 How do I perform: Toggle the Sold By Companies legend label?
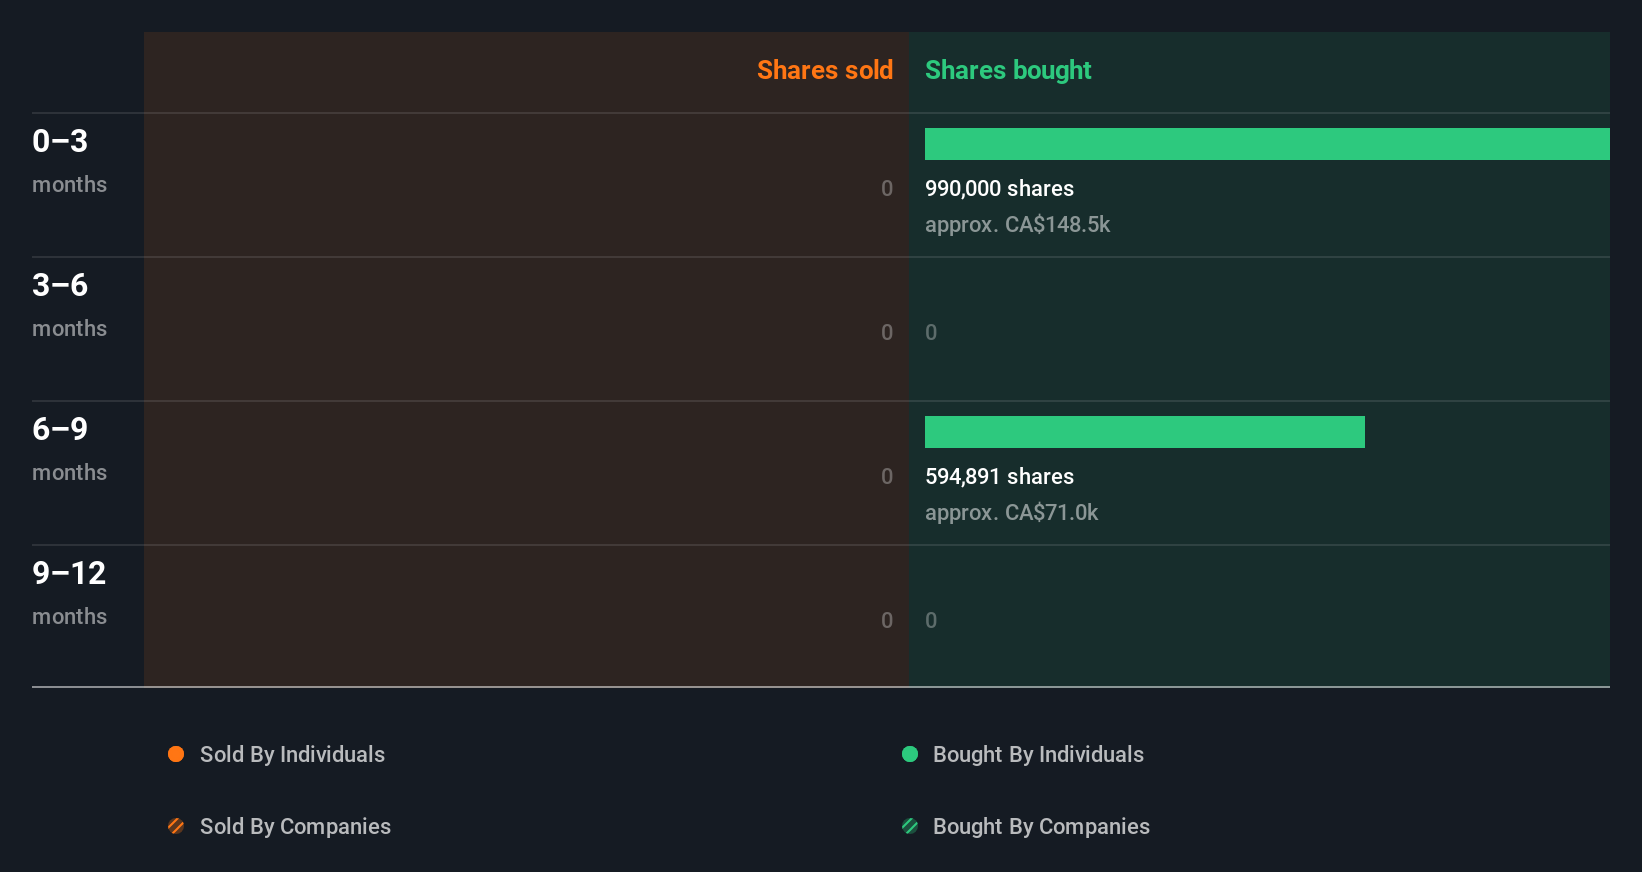click(295, 826)
